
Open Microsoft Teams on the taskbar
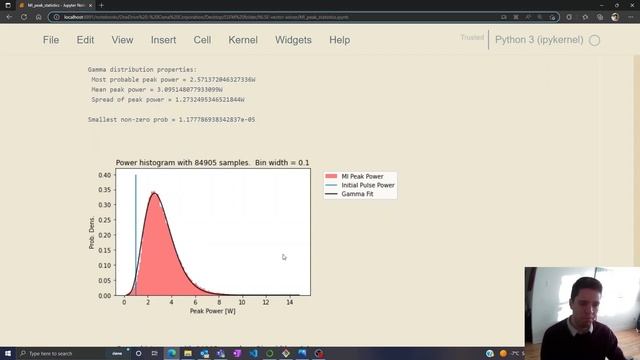(220, 353)
